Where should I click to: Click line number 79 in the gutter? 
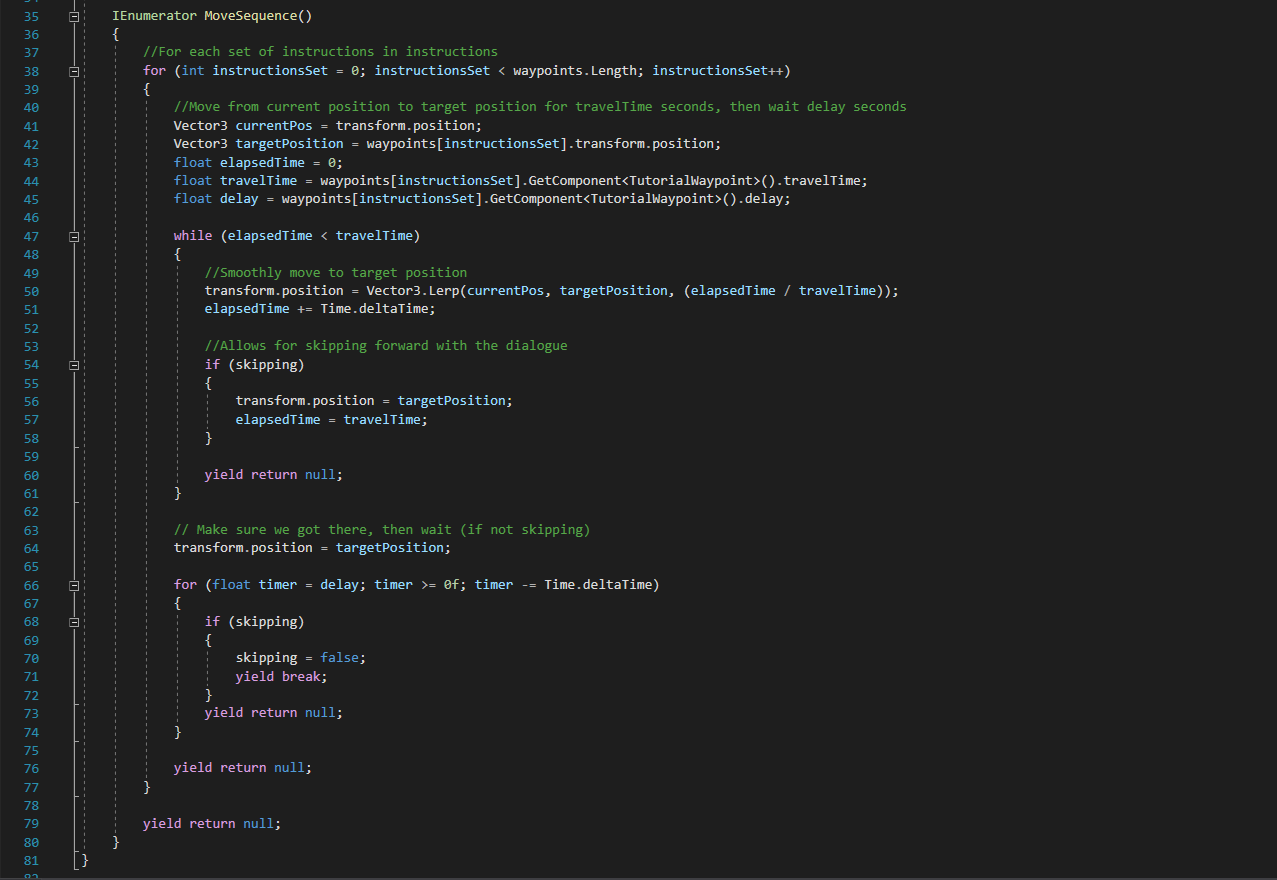[30, 824]
